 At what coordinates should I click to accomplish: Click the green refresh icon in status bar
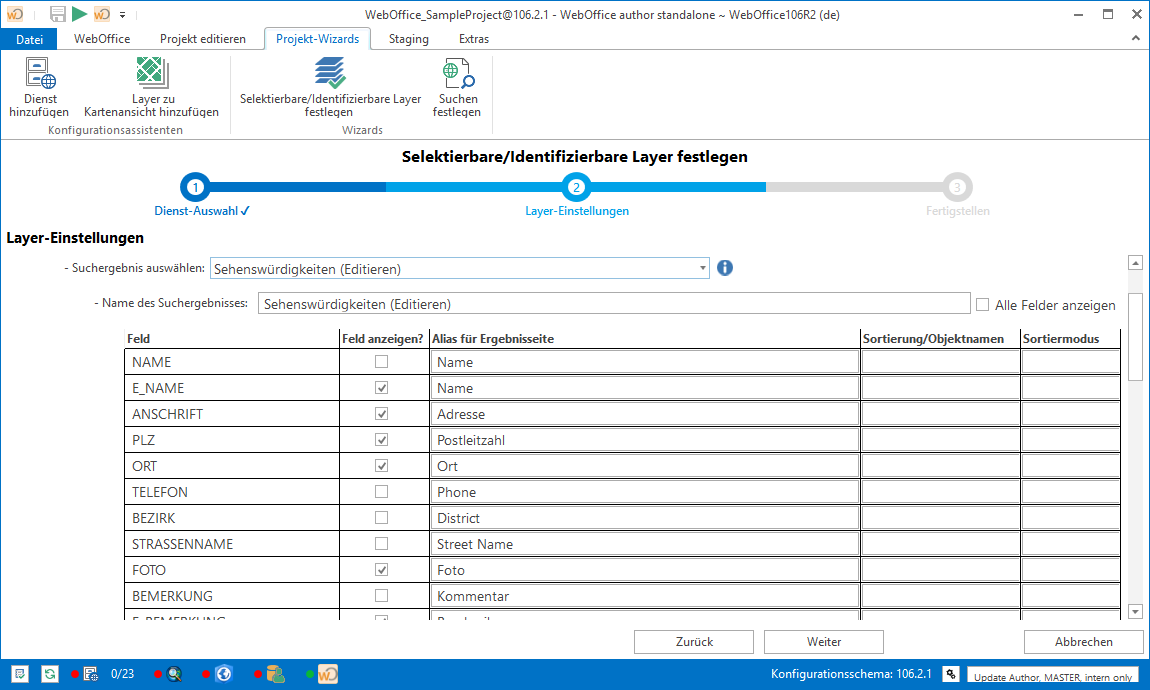49,674
